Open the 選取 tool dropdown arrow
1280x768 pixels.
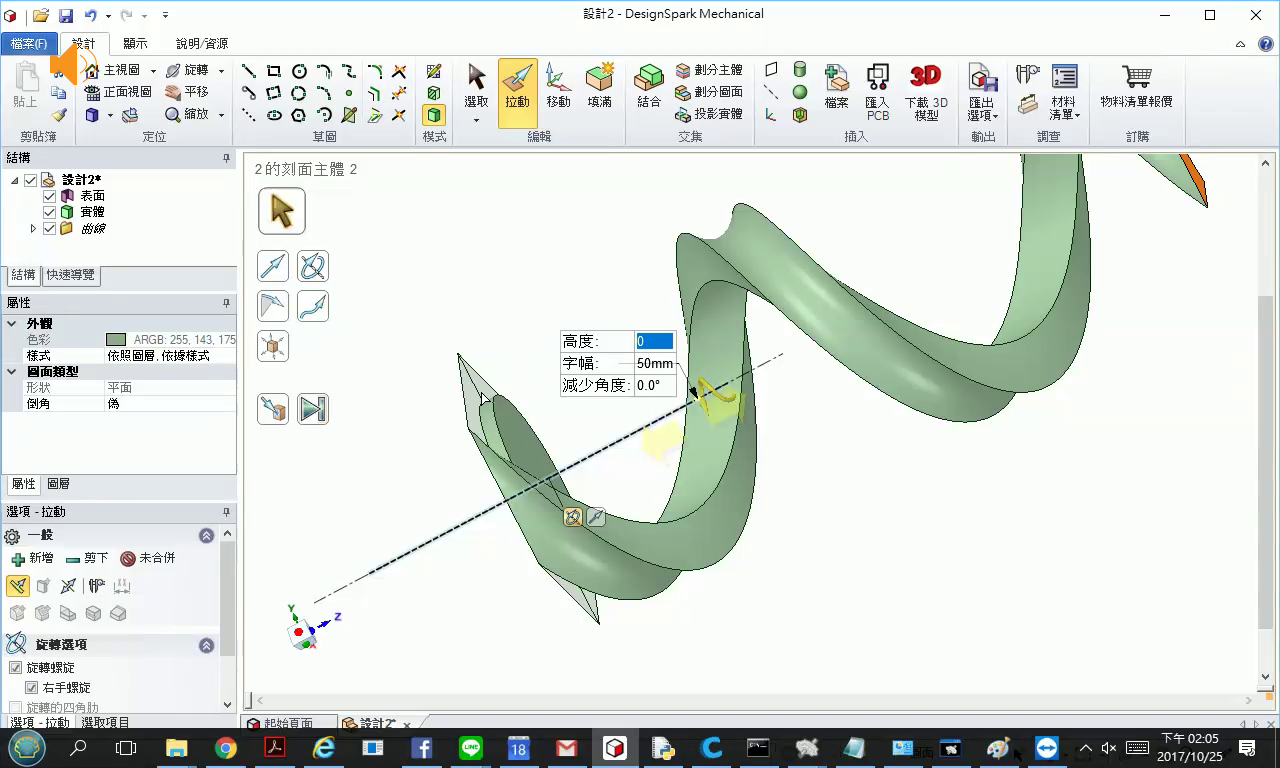(x=476, y=120)
